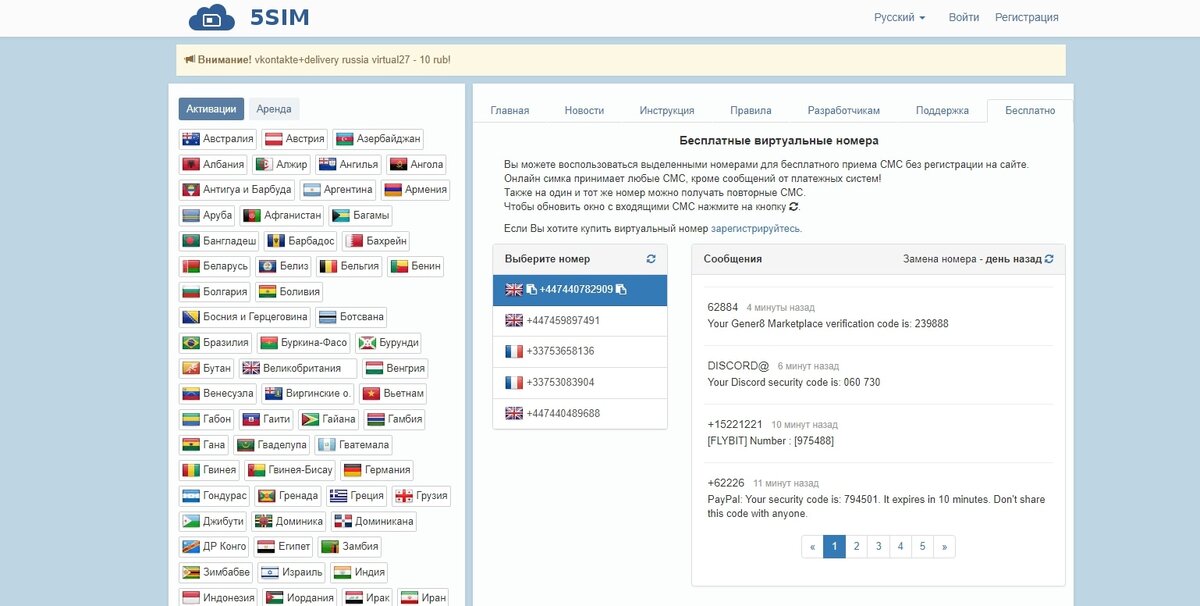Select Беларусь country button

[x=216, y=266]
